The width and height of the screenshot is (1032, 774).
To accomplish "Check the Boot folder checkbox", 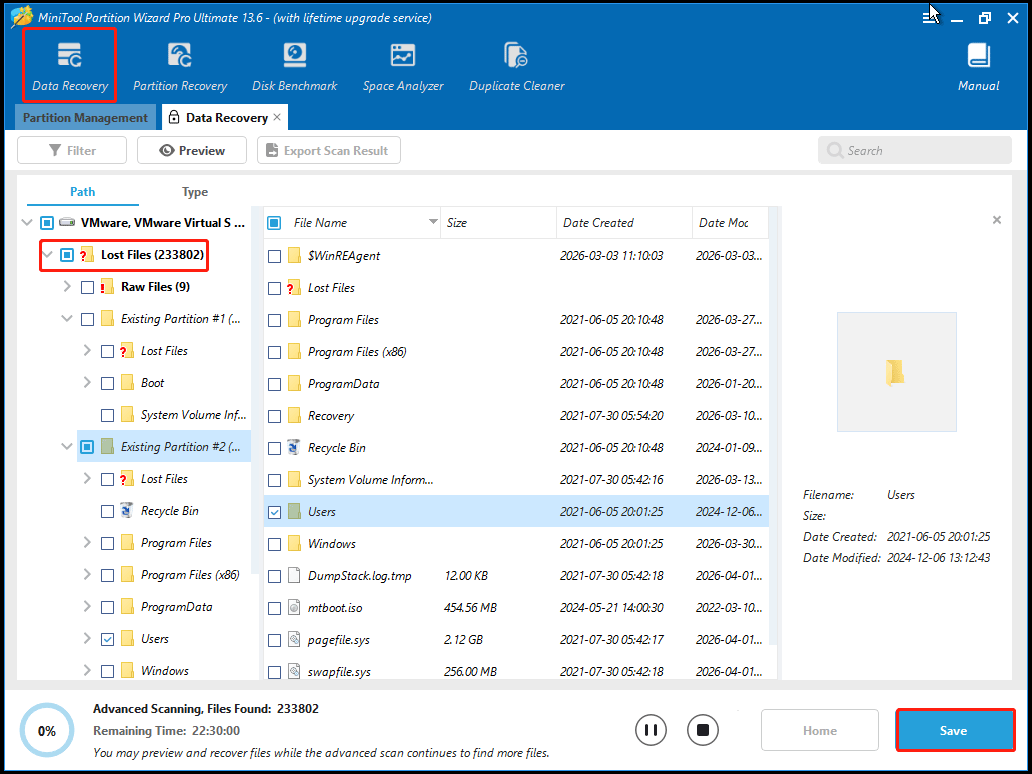I will (107, 383).
